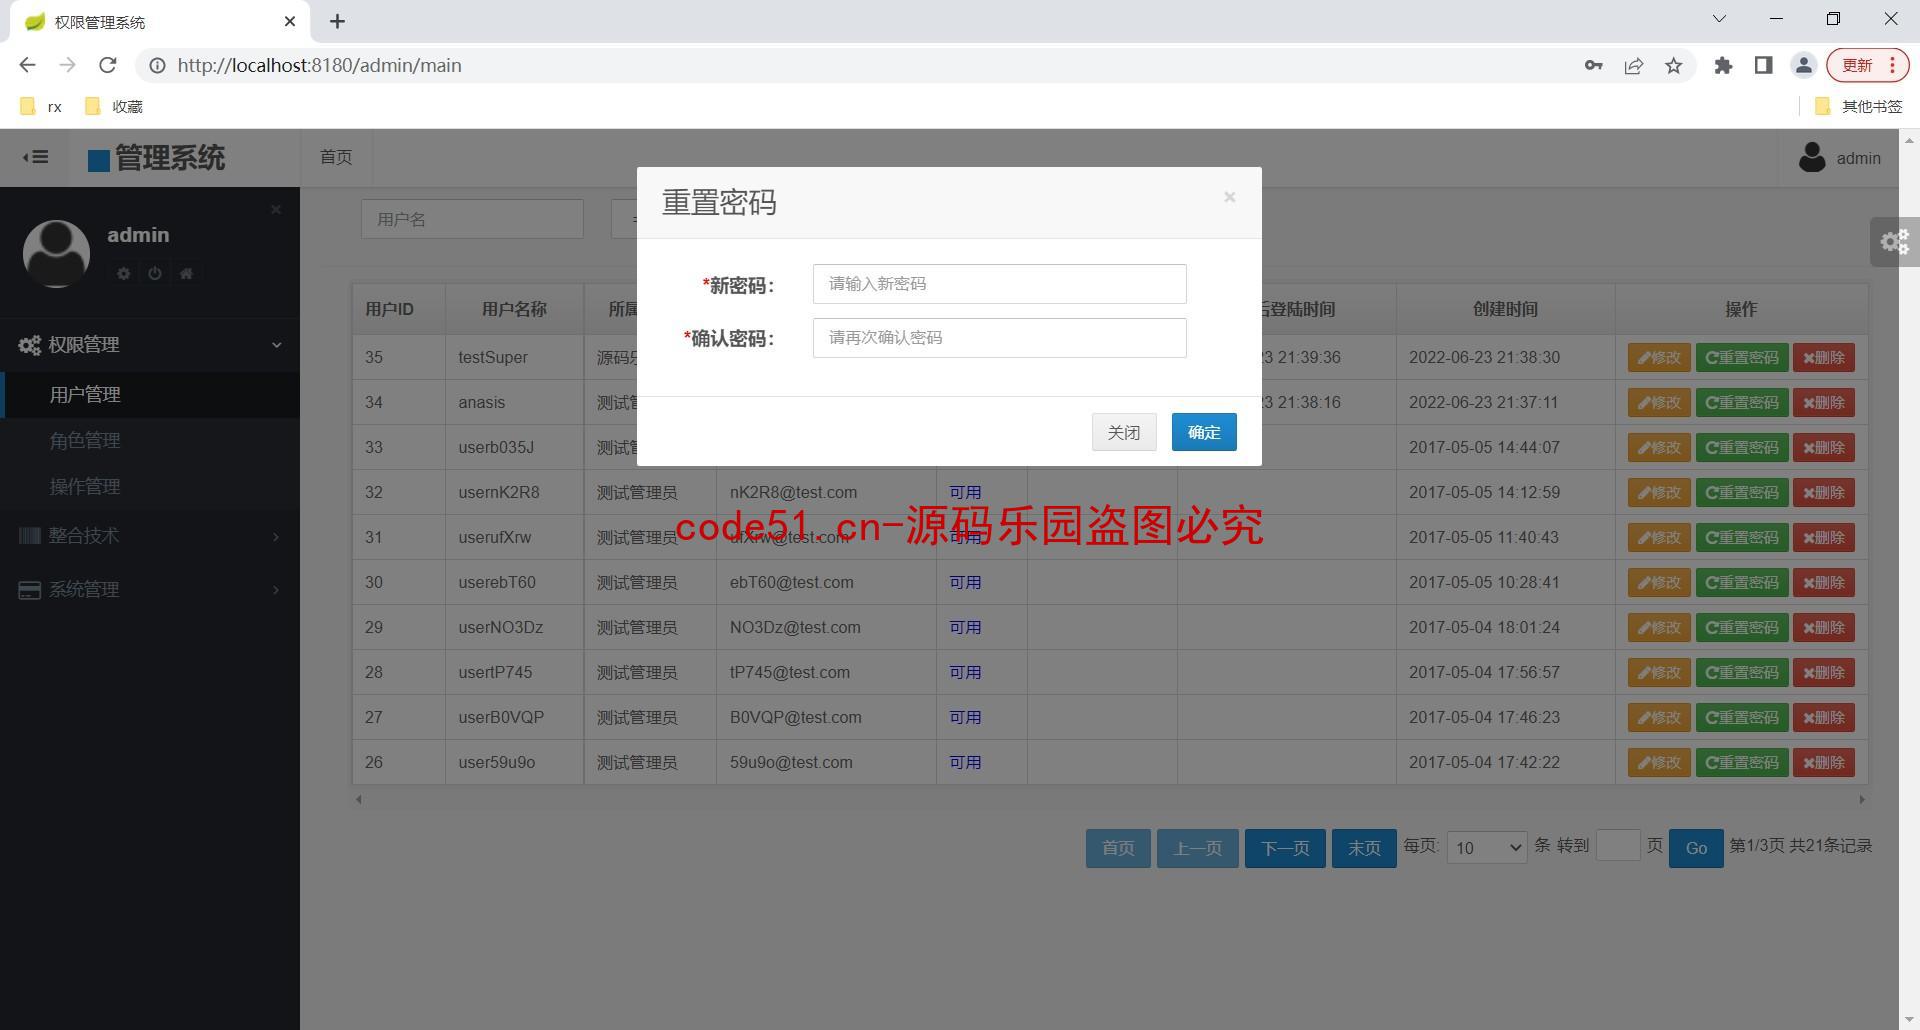Click the 创建时间 column header
This screenshot has height=1030, width=1920.
pyautogui.click(x=1505, y=309)
